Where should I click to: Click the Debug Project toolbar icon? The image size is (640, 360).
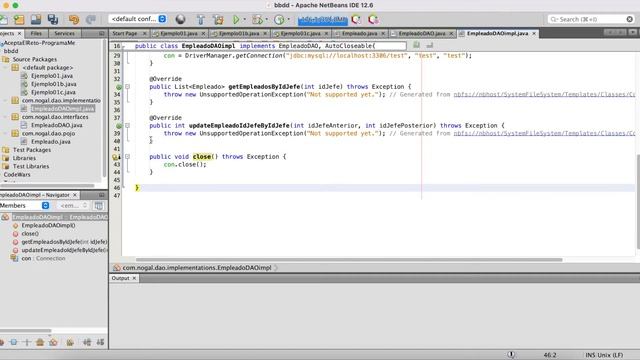[257, 19]
